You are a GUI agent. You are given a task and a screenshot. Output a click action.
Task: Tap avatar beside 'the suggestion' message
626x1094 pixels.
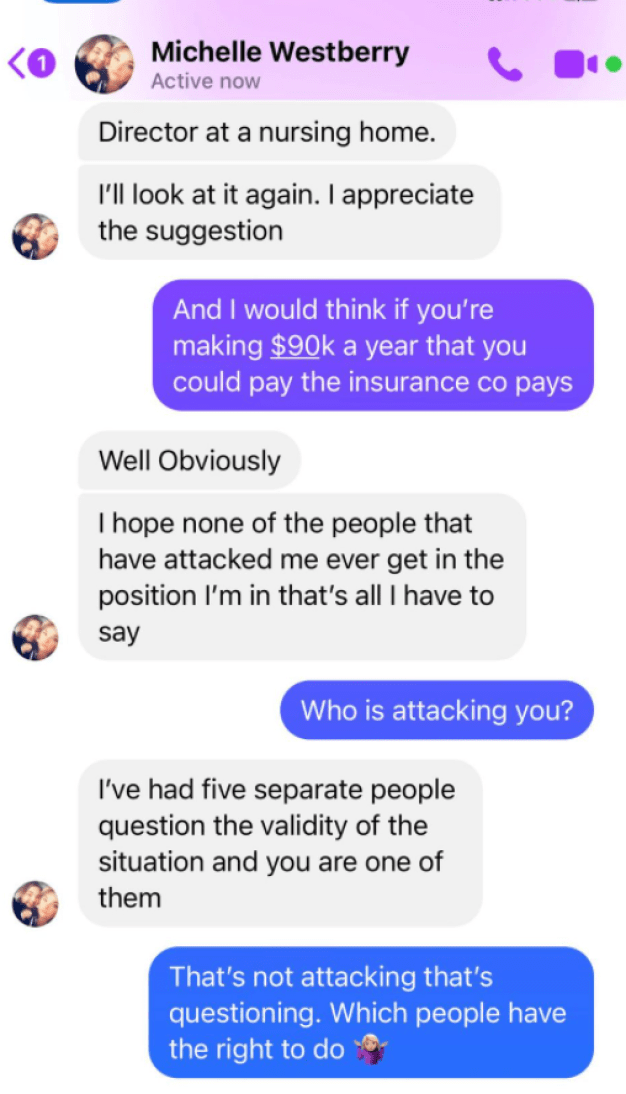35,237
